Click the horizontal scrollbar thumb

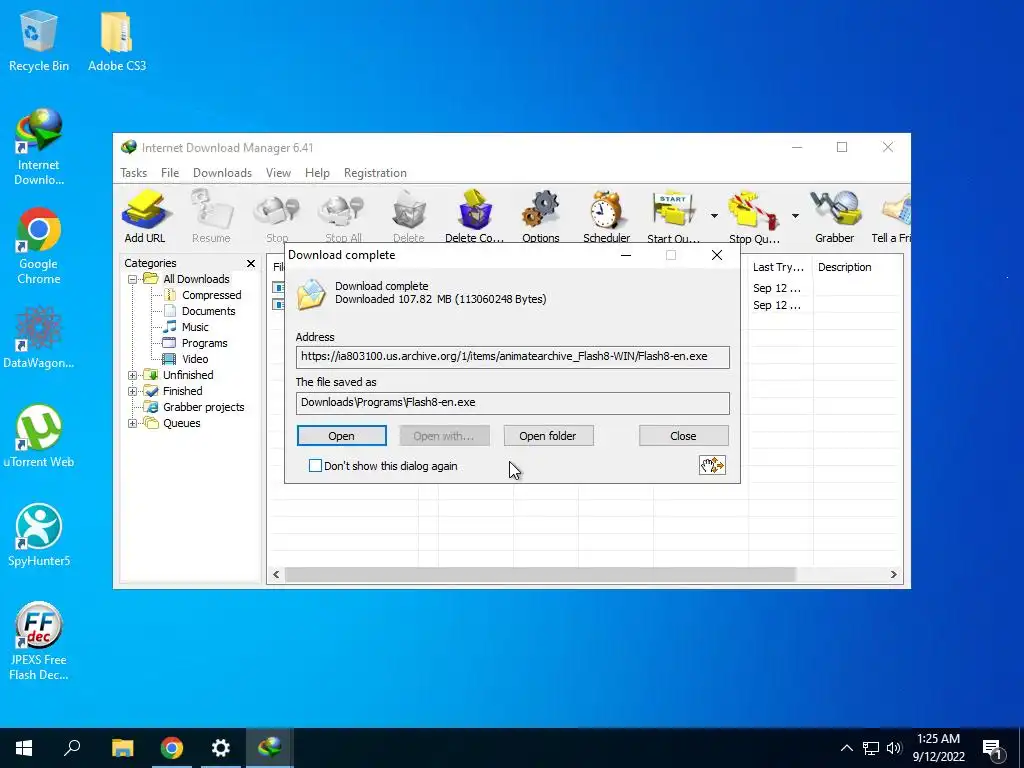(x=540, y=574)
